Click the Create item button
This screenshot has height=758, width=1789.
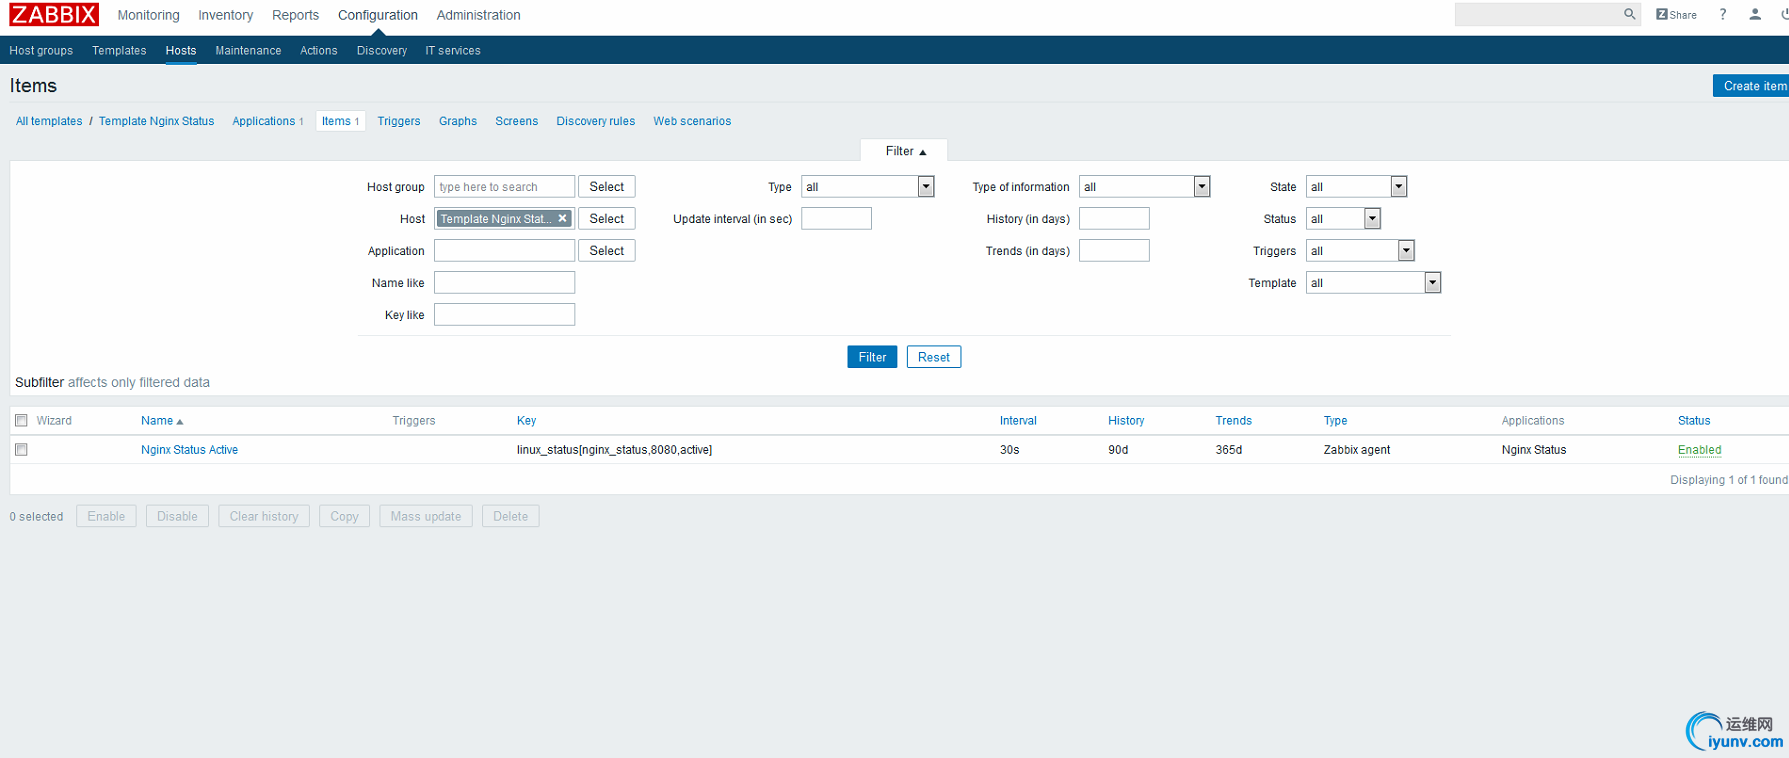coord(1752,86)
